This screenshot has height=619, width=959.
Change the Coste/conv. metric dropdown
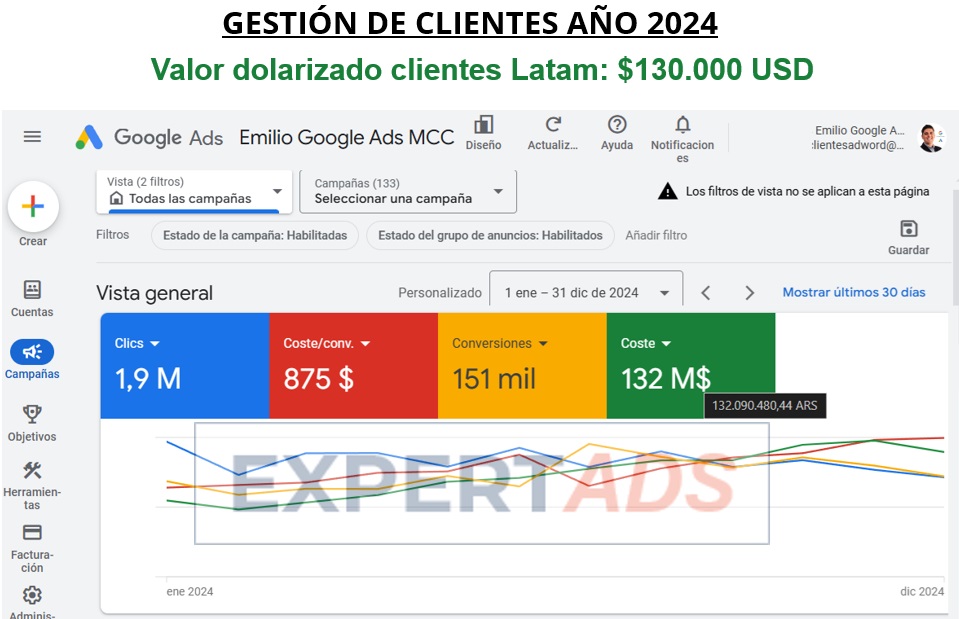click(x=327, y=343)
